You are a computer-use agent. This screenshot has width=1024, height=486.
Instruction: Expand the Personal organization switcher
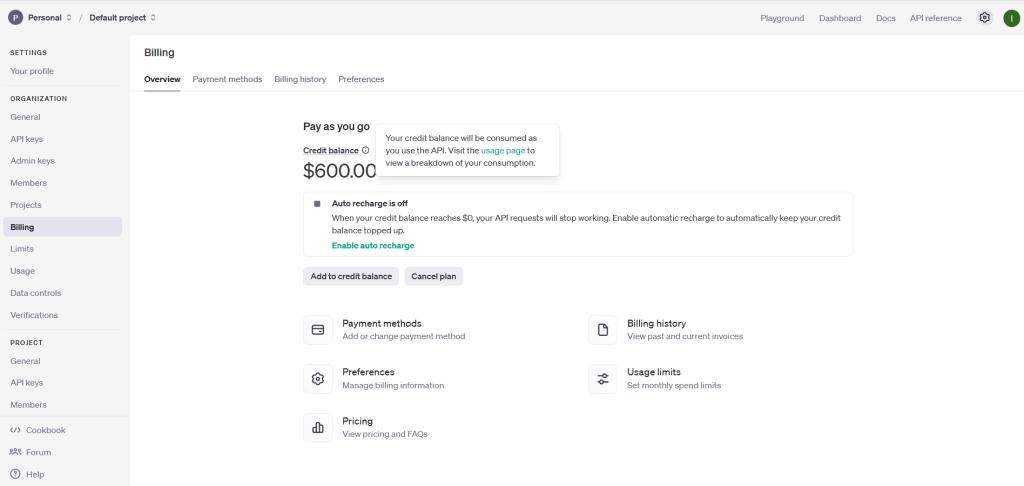41,18
